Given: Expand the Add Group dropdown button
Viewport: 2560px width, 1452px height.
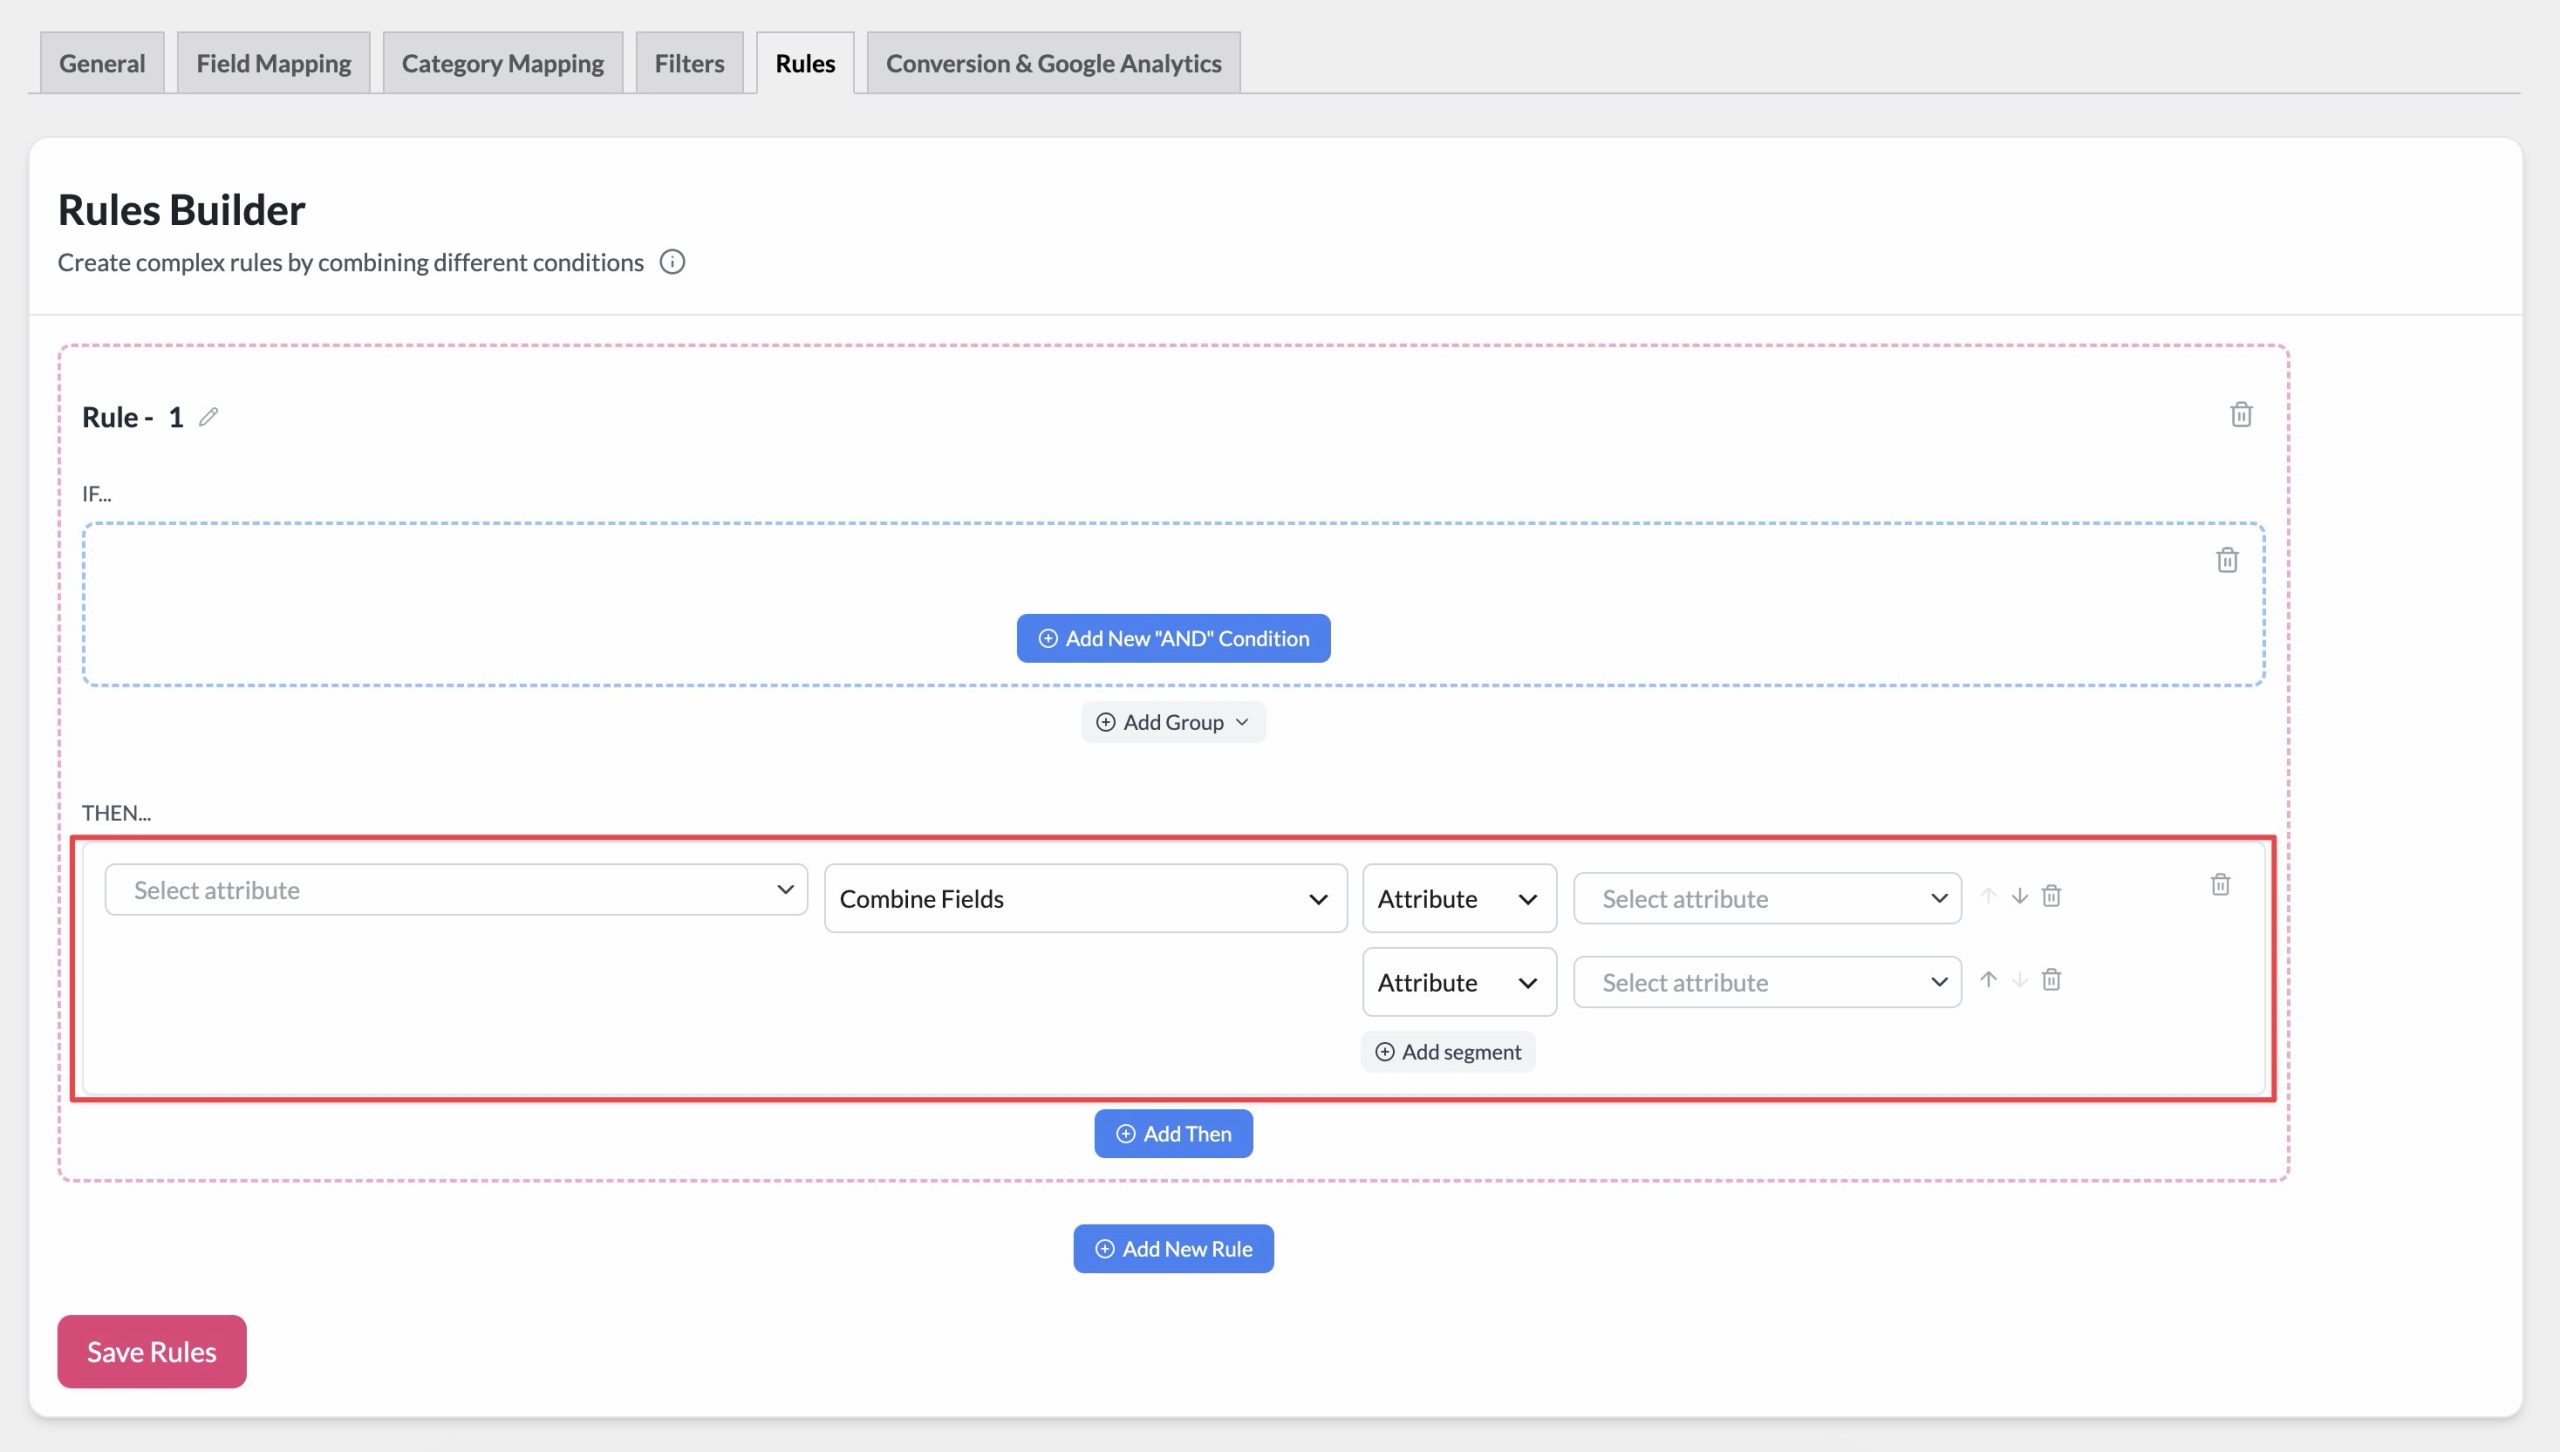Looking at the screenshot, I should (x=1173, y=722).
